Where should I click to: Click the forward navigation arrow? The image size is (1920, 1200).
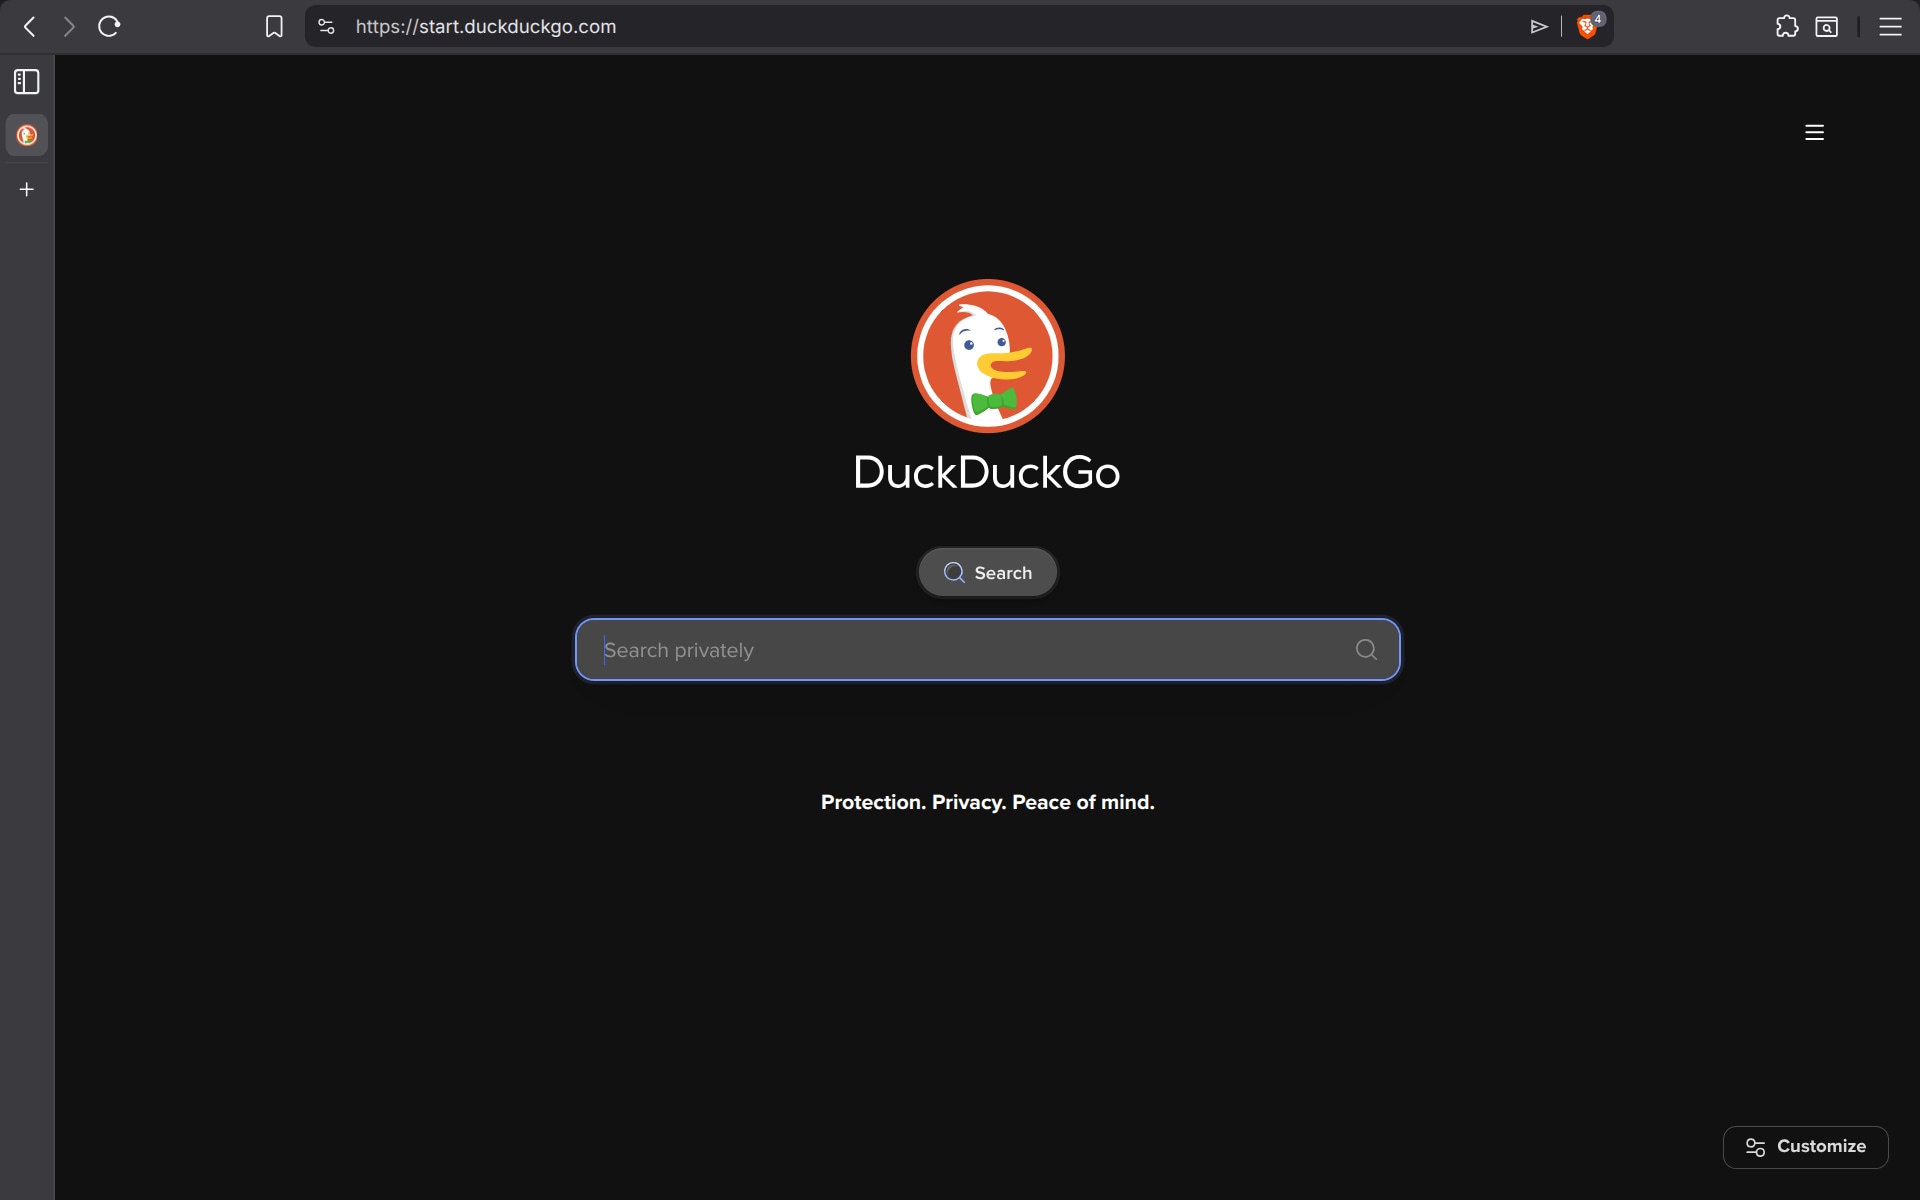click(x=69, y=27)
